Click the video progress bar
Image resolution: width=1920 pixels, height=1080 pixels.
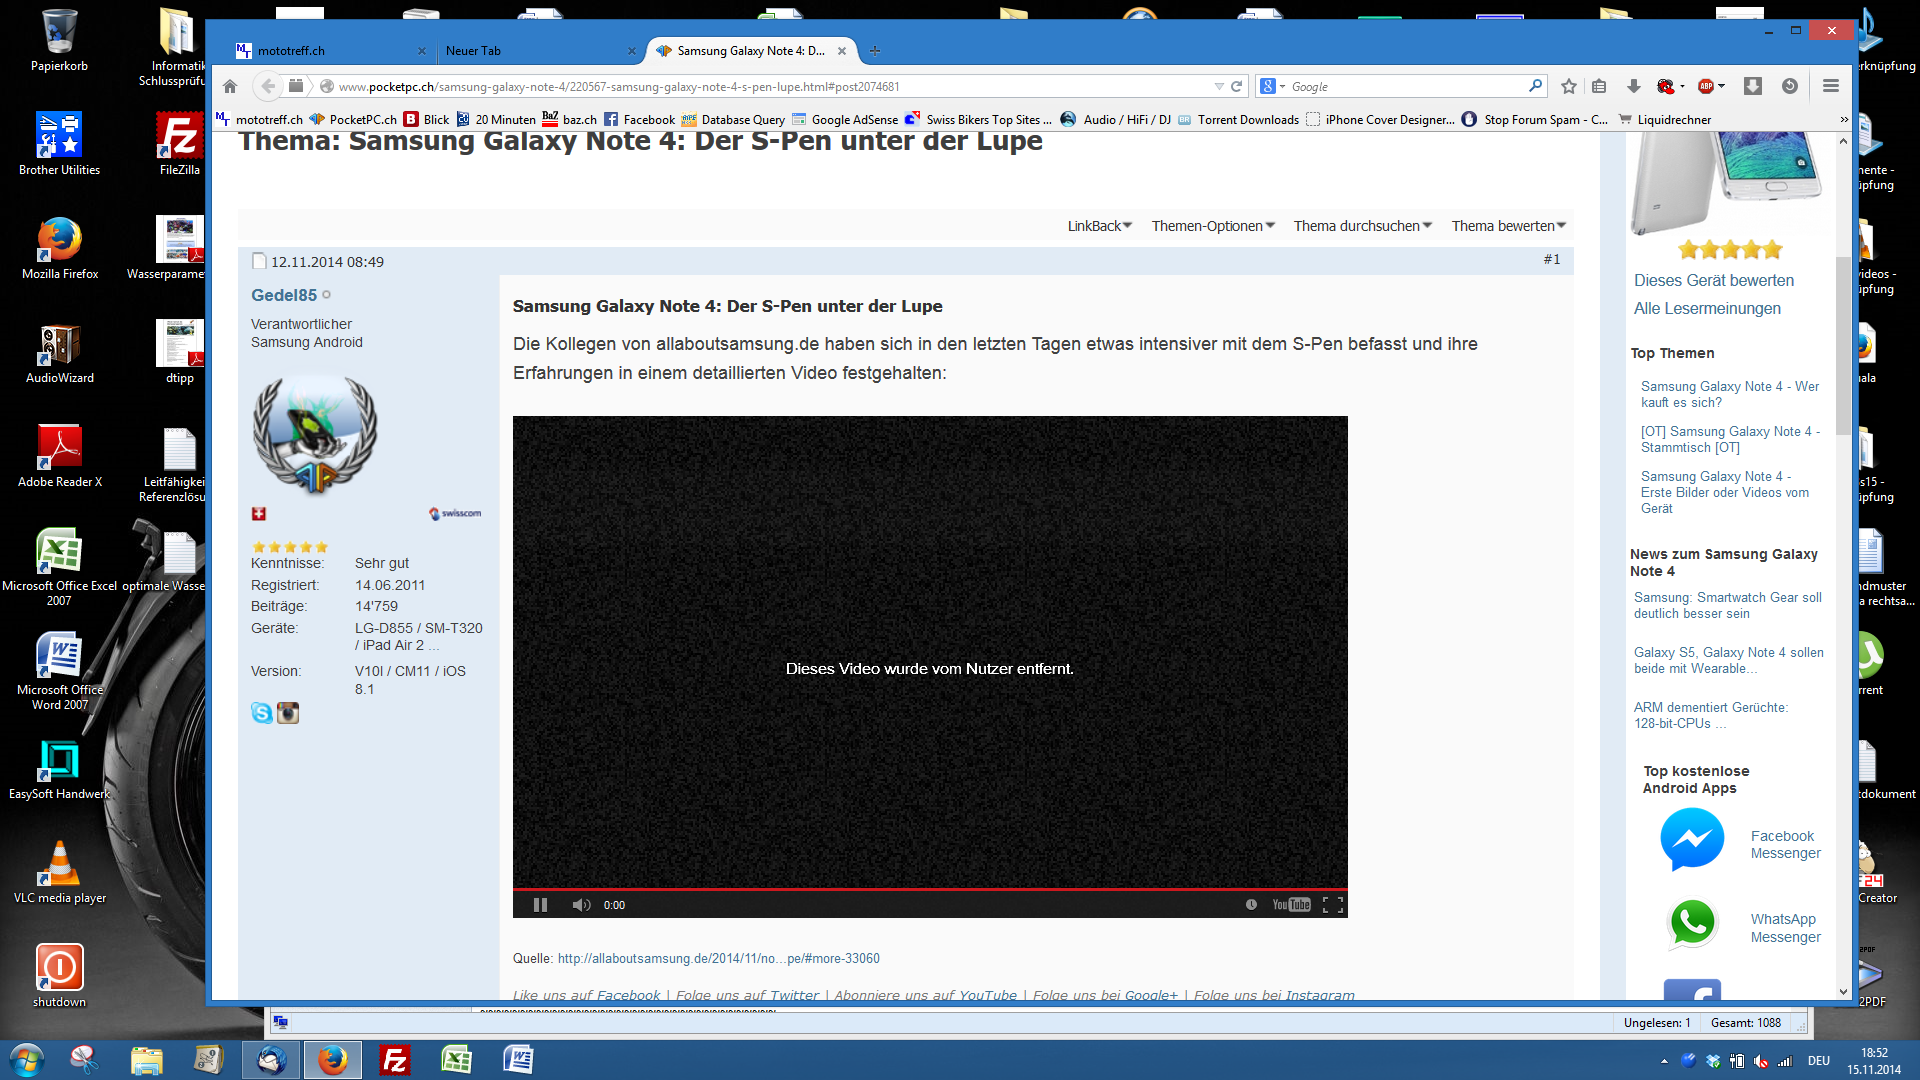click(x=930, y=889)
